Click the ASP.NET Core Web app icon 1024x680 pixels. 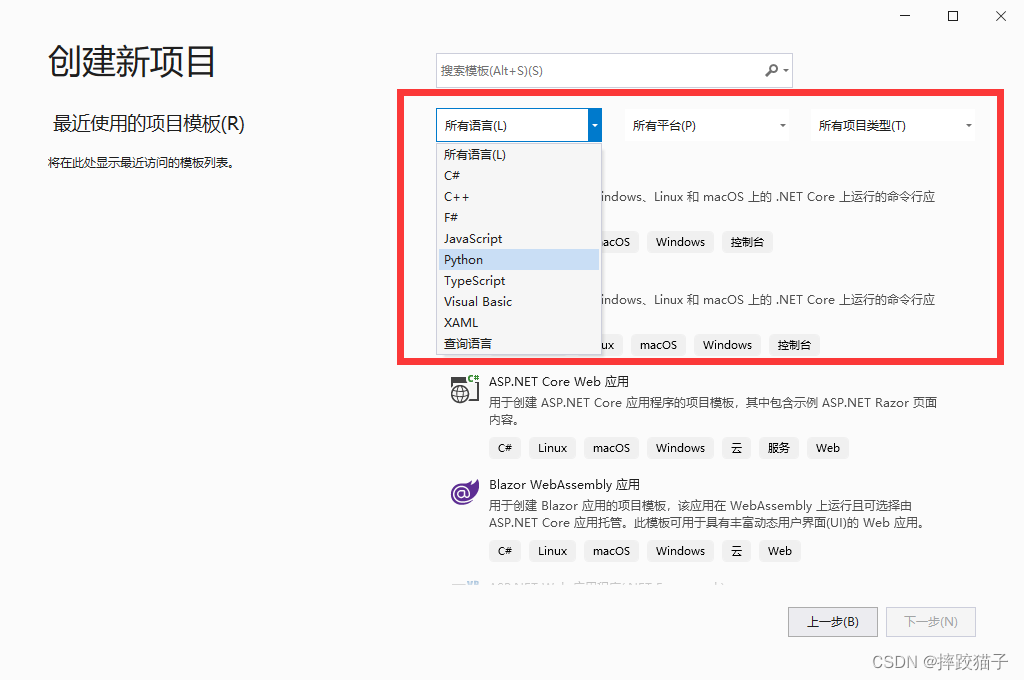pyautogui.click(x=464, y=389)
